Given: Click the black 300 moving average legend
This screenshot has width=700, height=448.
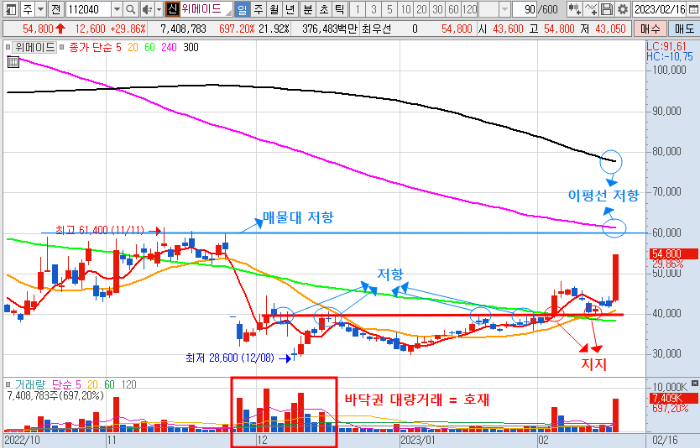Looking at the screenshot, I should point(191,47).
